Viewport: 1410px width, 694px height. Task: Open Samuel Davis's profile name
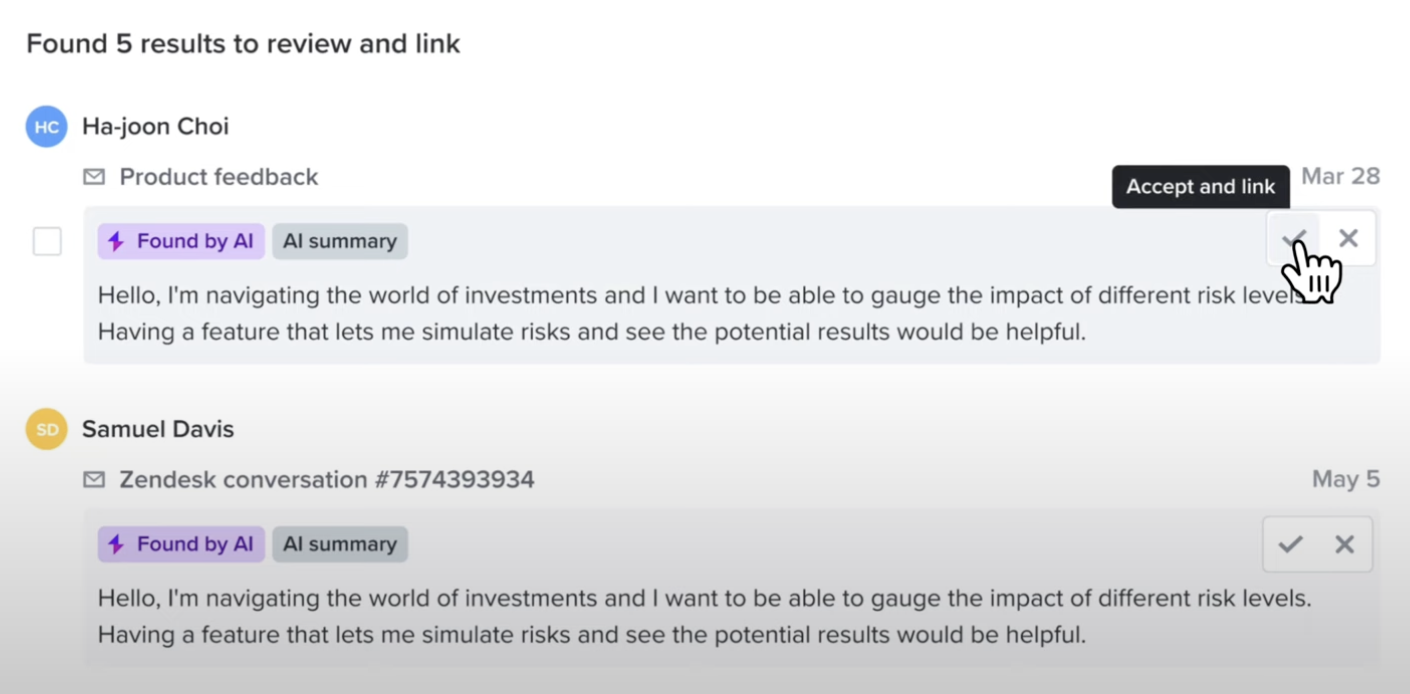pos(158,430)
